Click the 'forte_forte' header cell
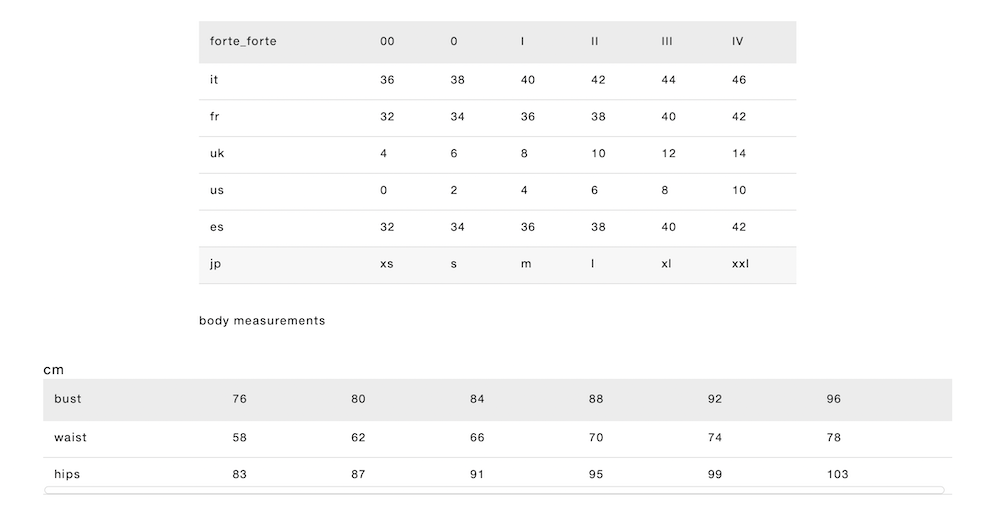The width and height of the screenshot is (1000, 514). pos(243,42)
